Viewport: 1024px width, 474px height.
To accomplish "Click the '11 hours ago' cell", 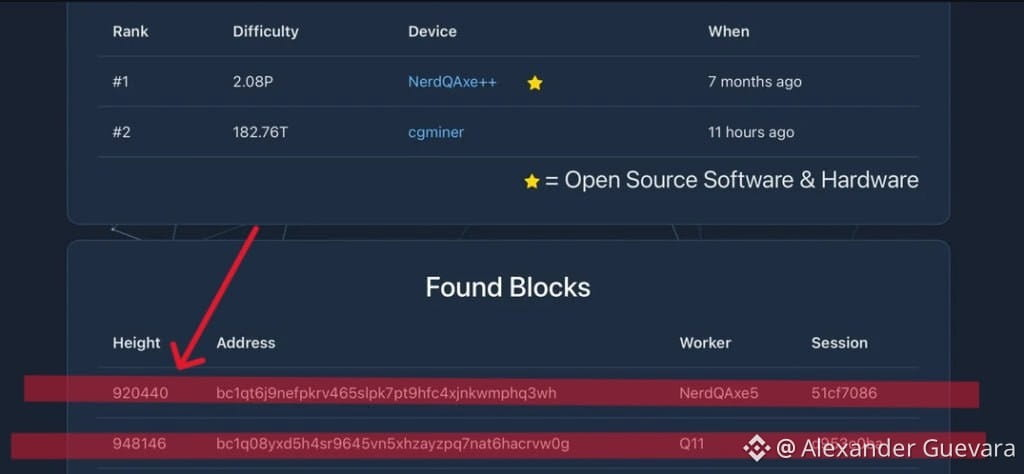I will pos(751,133).
